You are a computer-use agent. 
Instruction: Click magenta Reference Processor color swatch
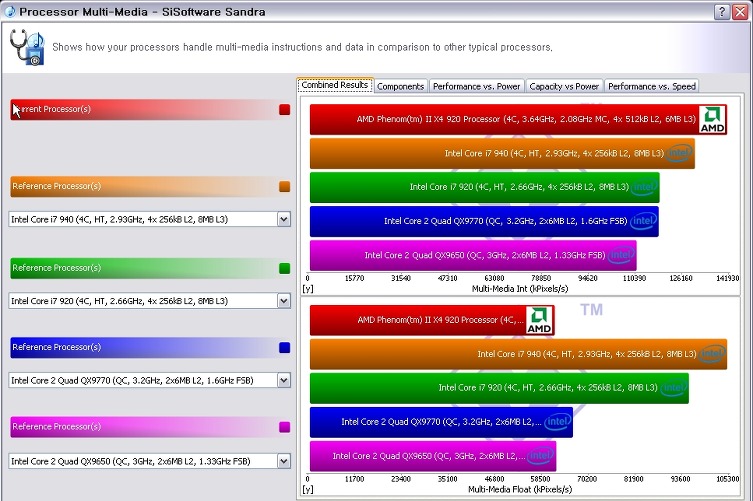284,427
